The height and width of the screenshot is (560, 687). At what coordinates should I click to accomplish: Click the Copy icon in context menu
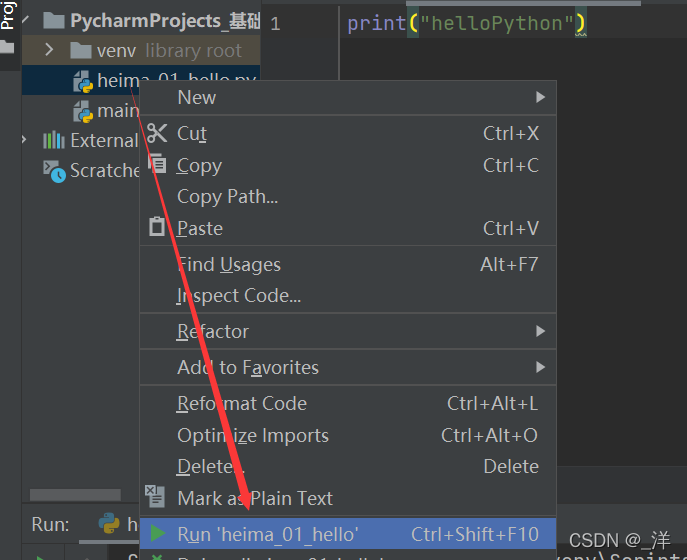point(157,164)
